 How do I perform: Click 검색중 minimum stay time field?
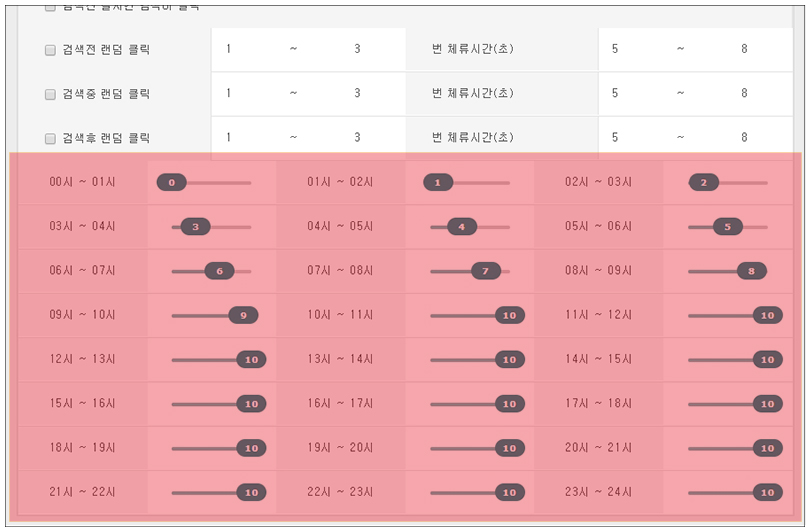tap(631, 93)
